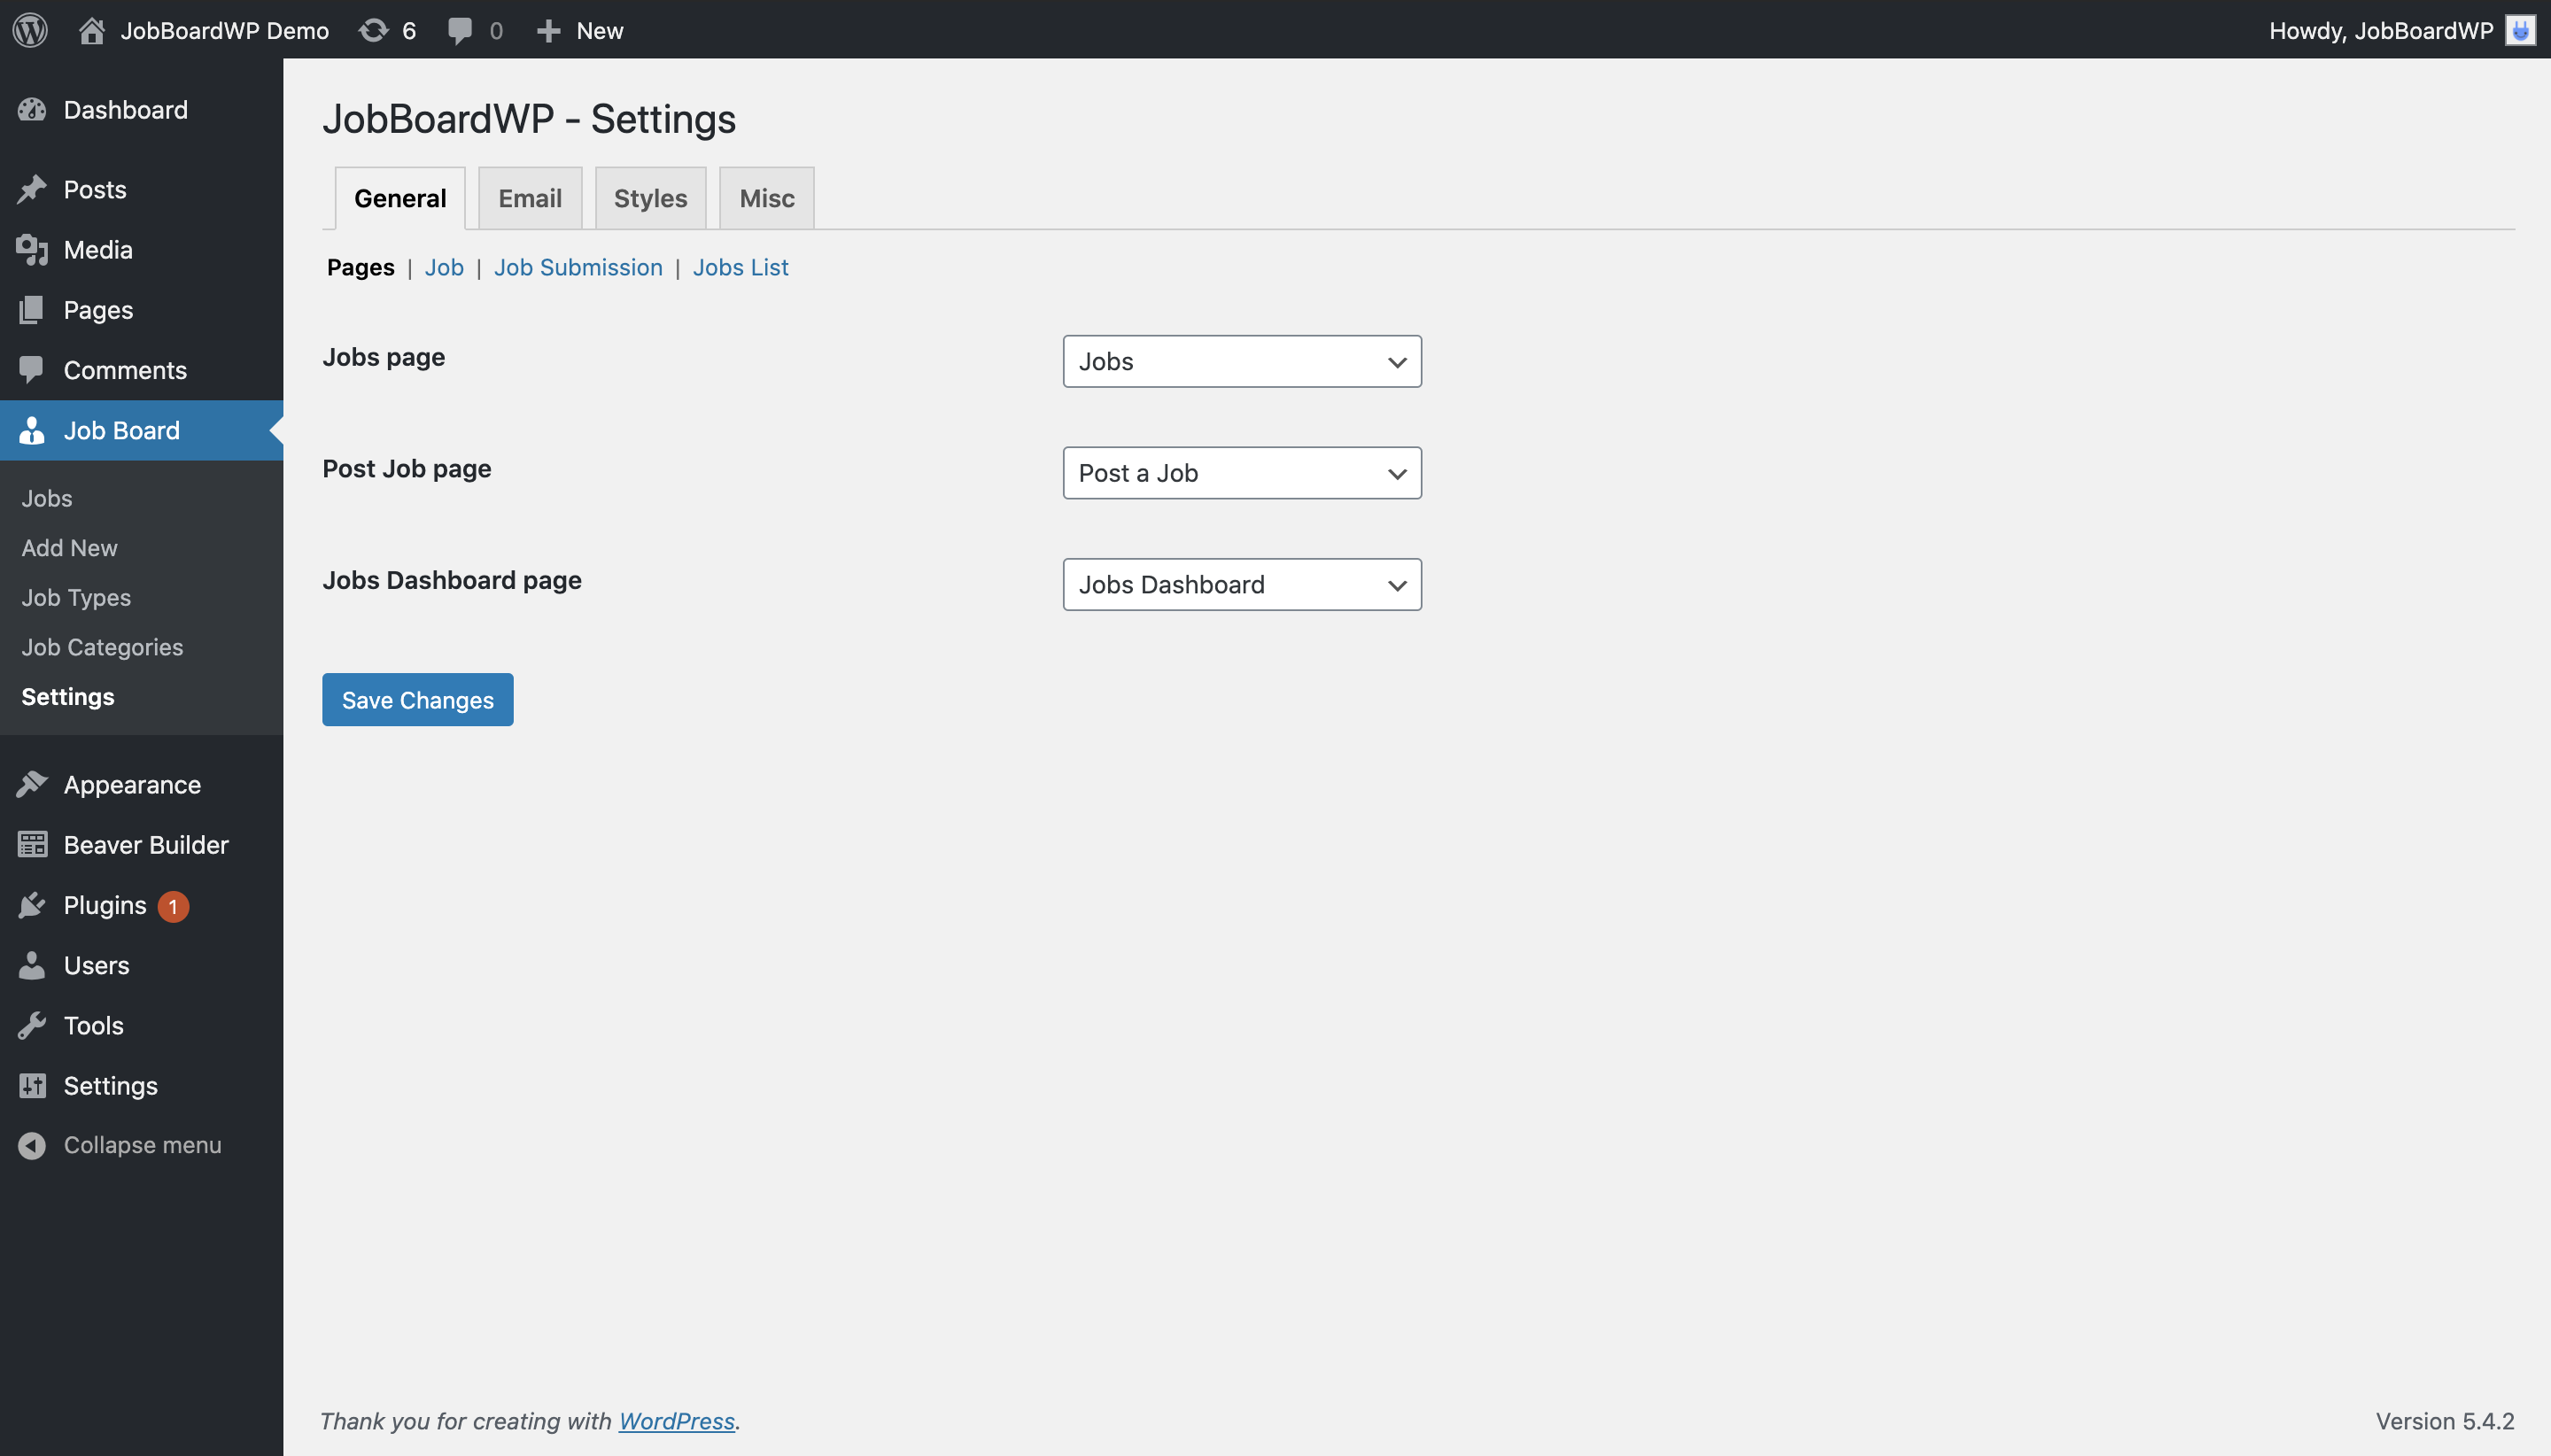The height and width of the screenshot is (1456, 2551).
Task: Click the Beaver Builder icon
Action: (32, 845)
